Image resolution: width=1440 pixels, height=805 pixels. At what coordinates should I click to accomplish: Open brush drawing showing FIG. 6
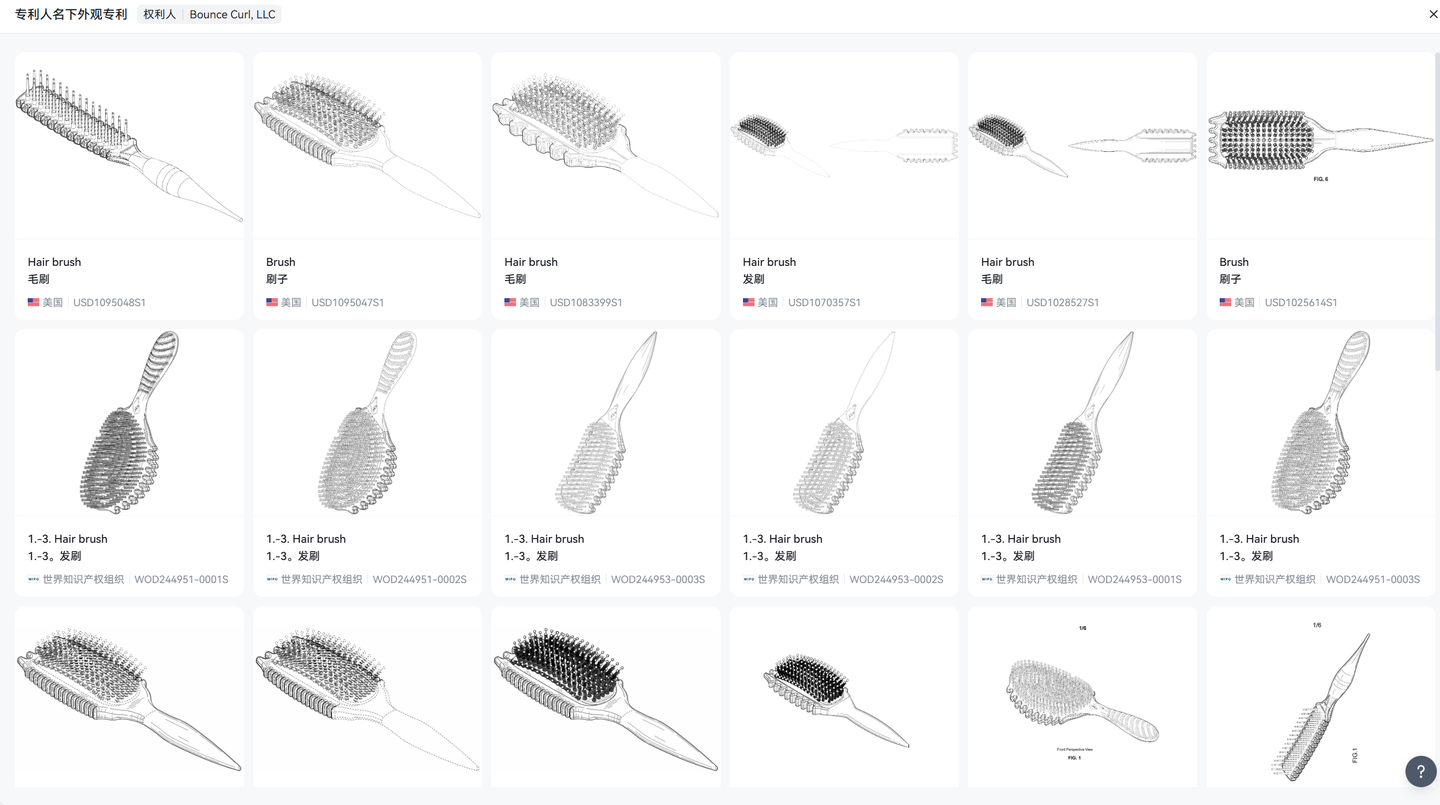coord(1321,146)
